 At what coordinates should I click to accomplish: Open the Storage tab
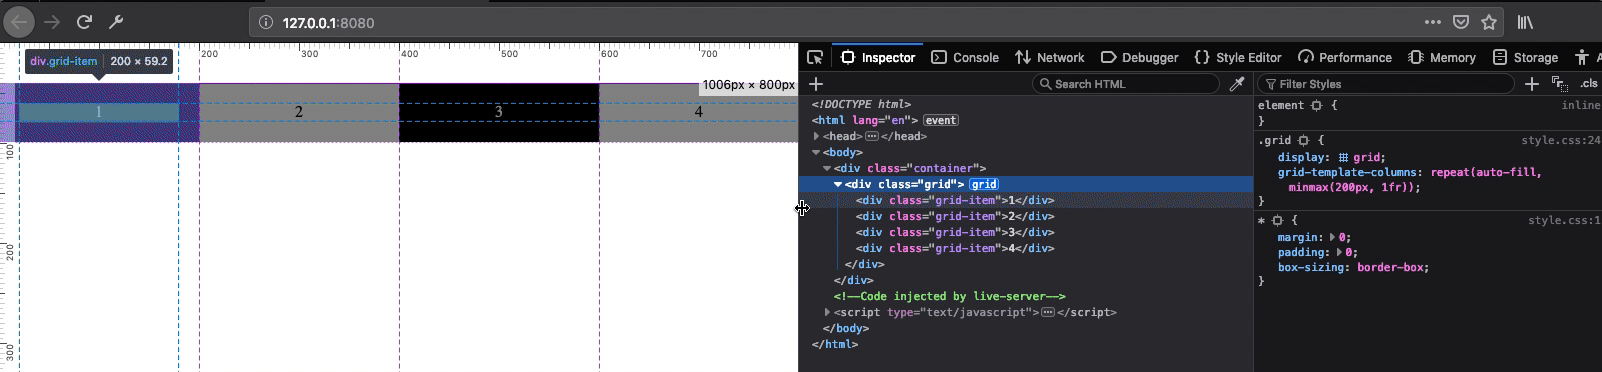[1525, 57]
